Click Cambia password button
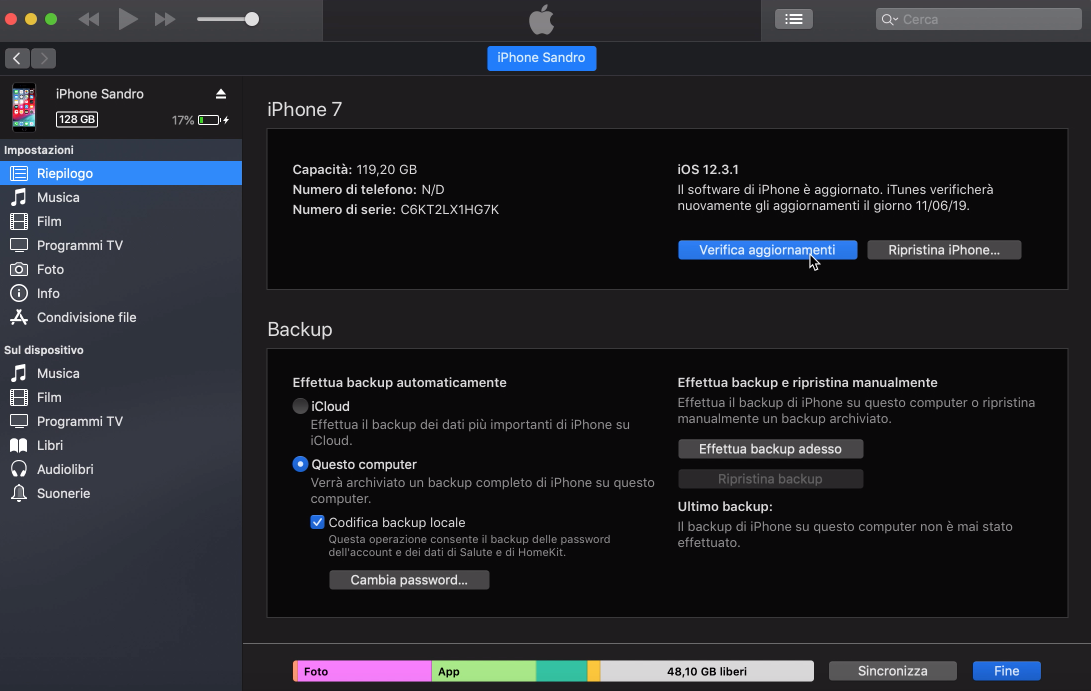The image size is (1091, 691). (409, 580)
